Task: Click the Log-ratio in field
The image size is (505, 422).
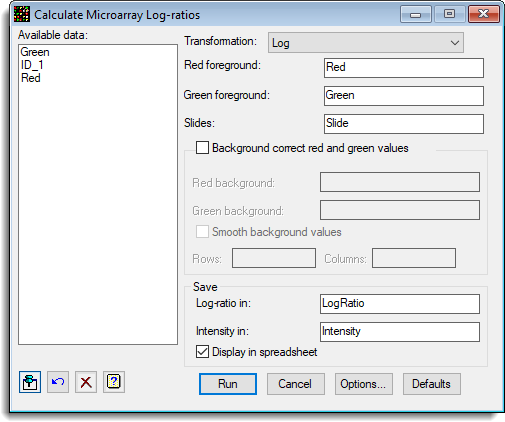Action: [400, 304]
